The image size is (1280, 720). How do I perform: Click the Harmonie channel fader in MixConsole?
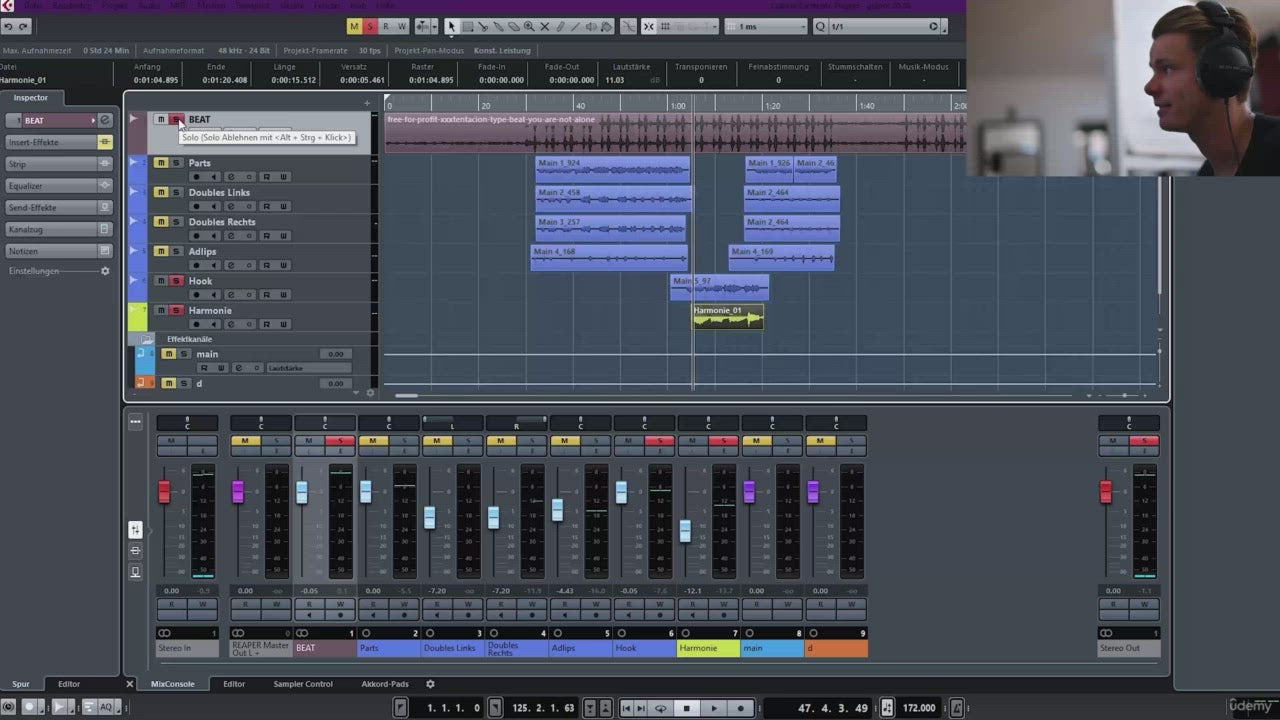tap(685, 530)
